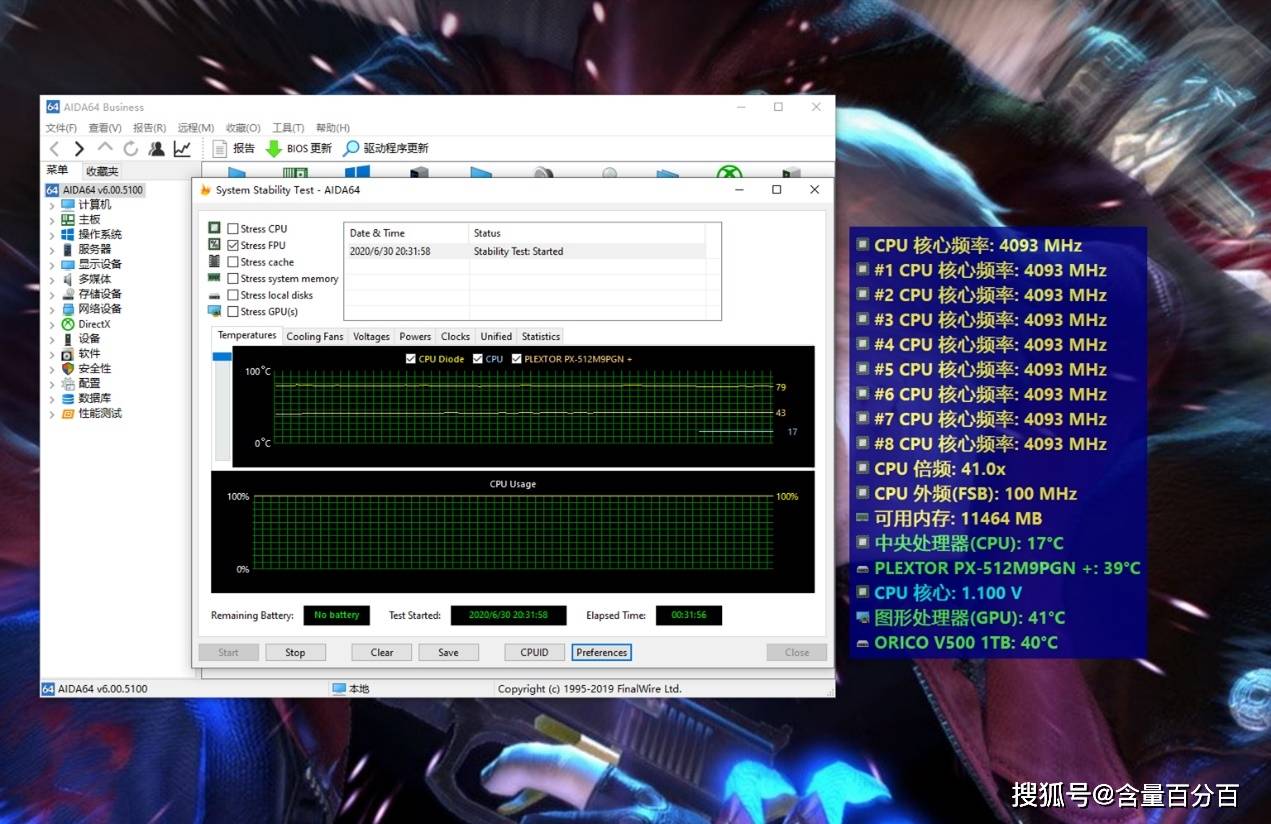Toggle PLEXTOR PX-512M9PGN graph checkbox
Screen dimensions: 1271x824
pos(517,359)
